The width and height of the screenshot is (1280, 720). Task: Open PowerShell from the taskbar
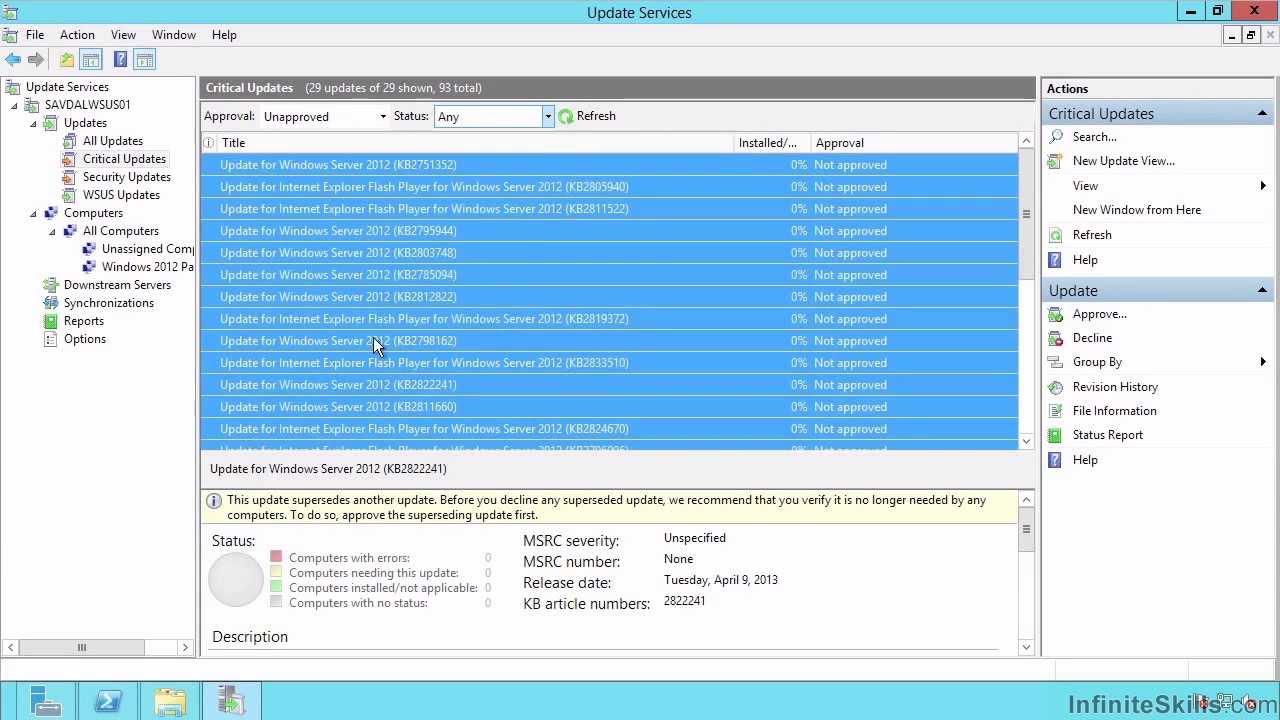(x=108, y=701)
